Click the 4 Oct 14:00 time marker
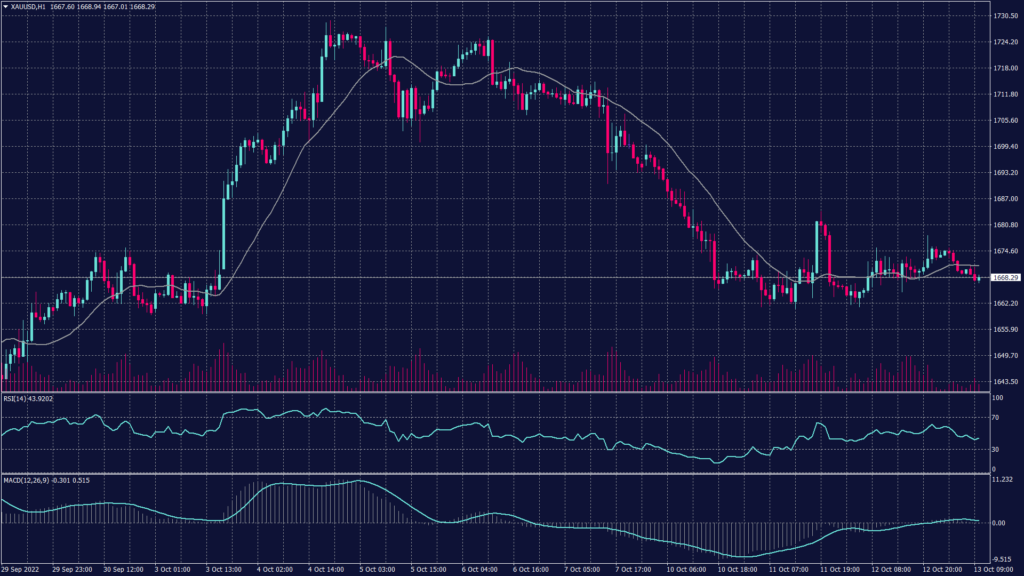The height and width of the screenshot is (576, 1024). pos(327,568)
